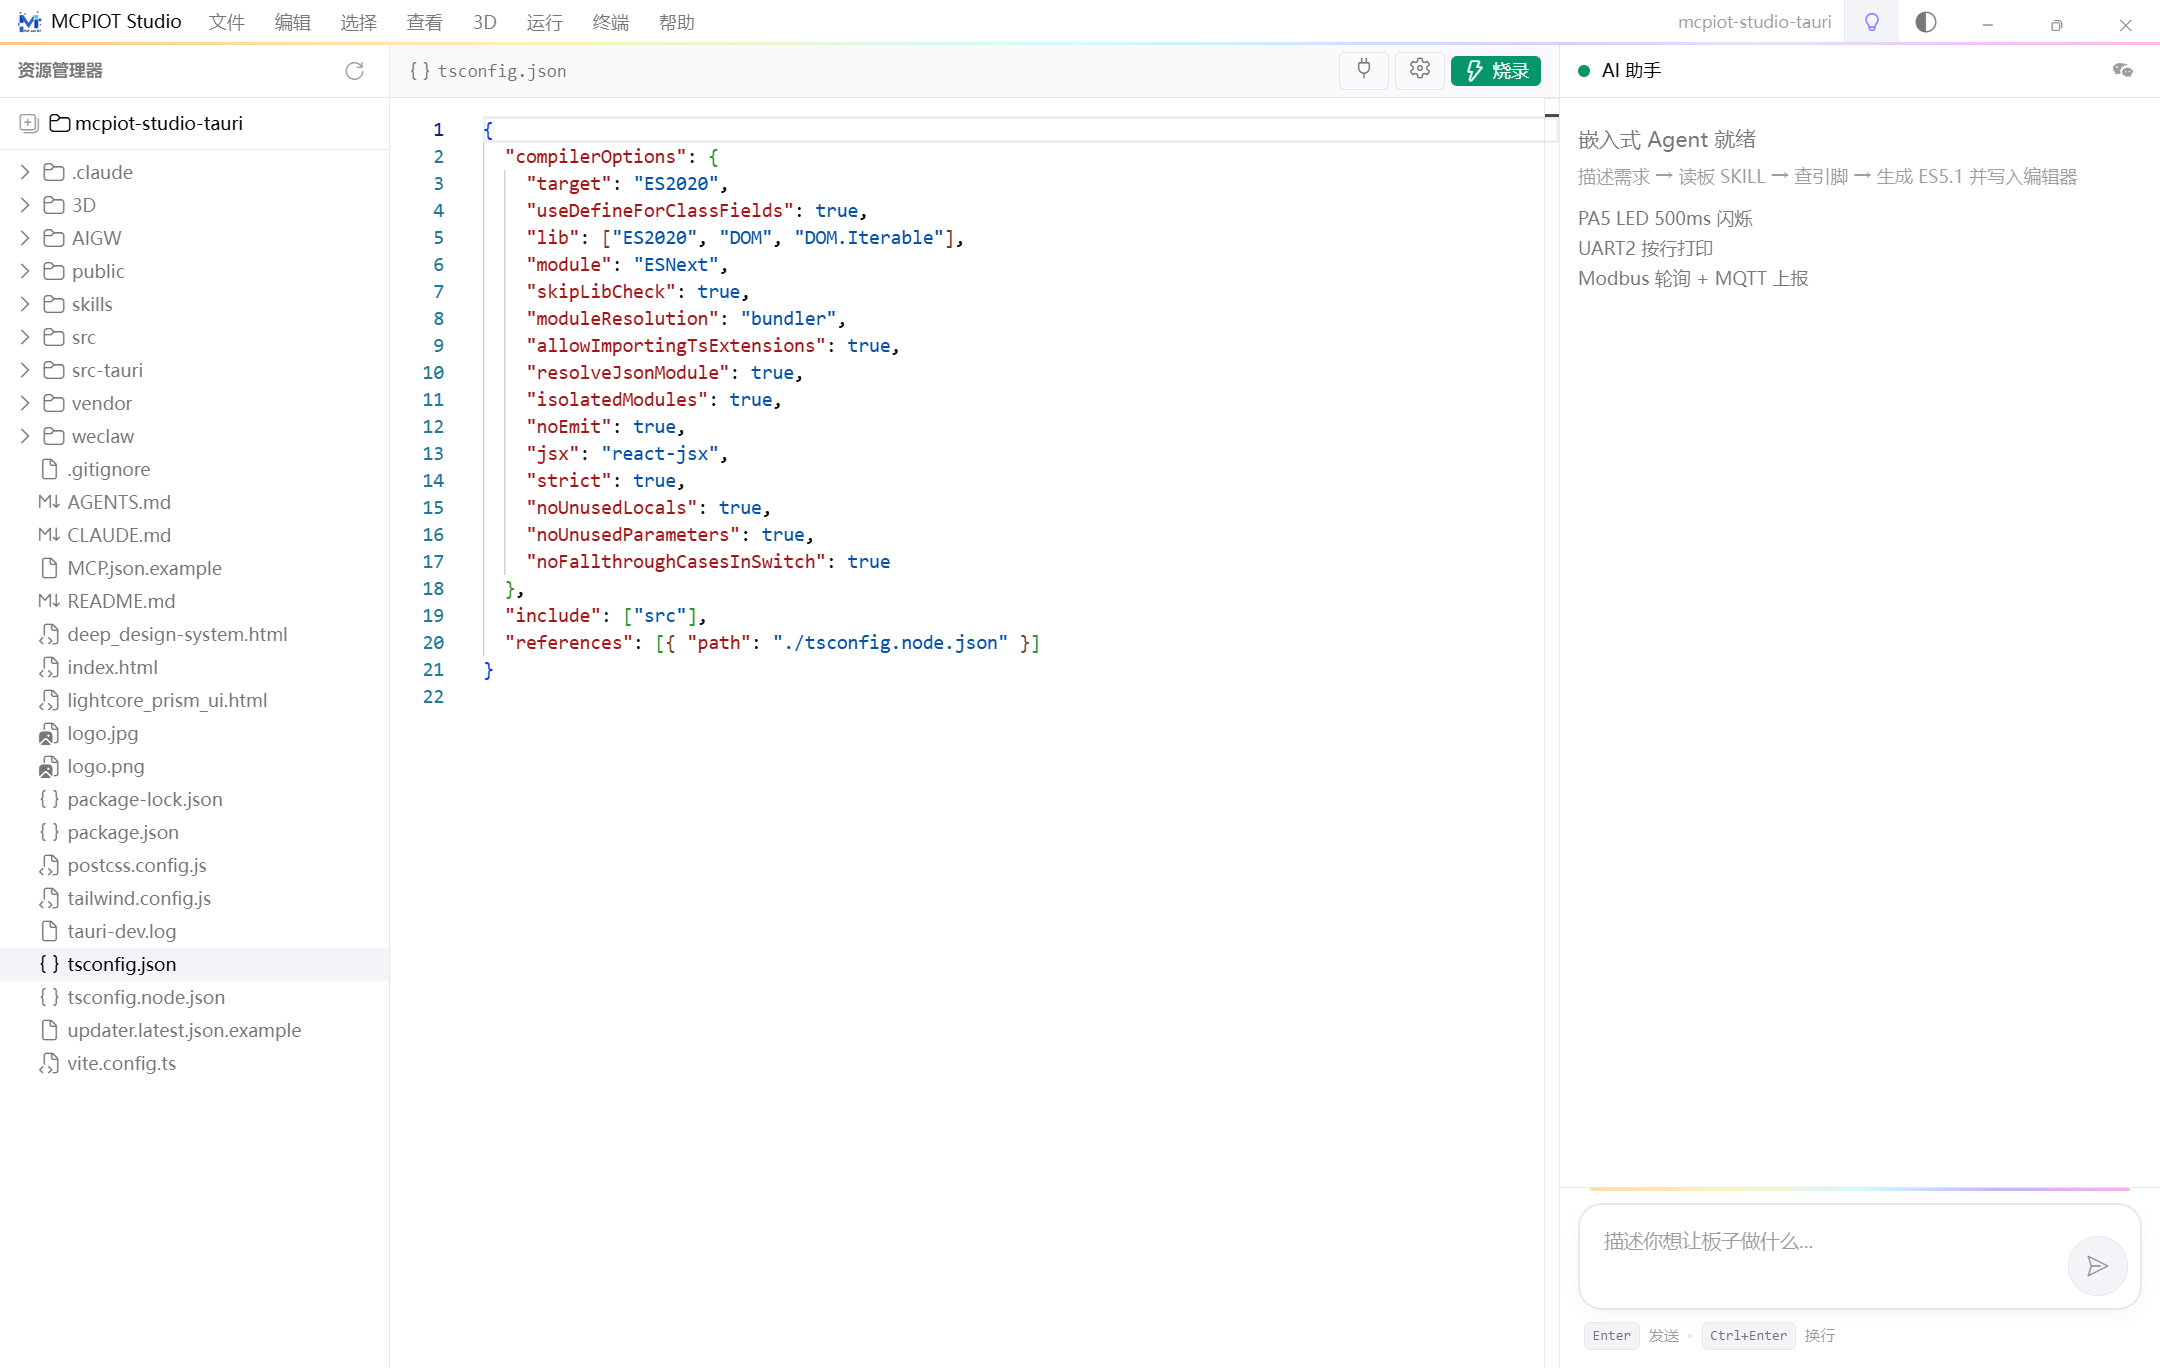Expand the public folder

coord(25,271)
